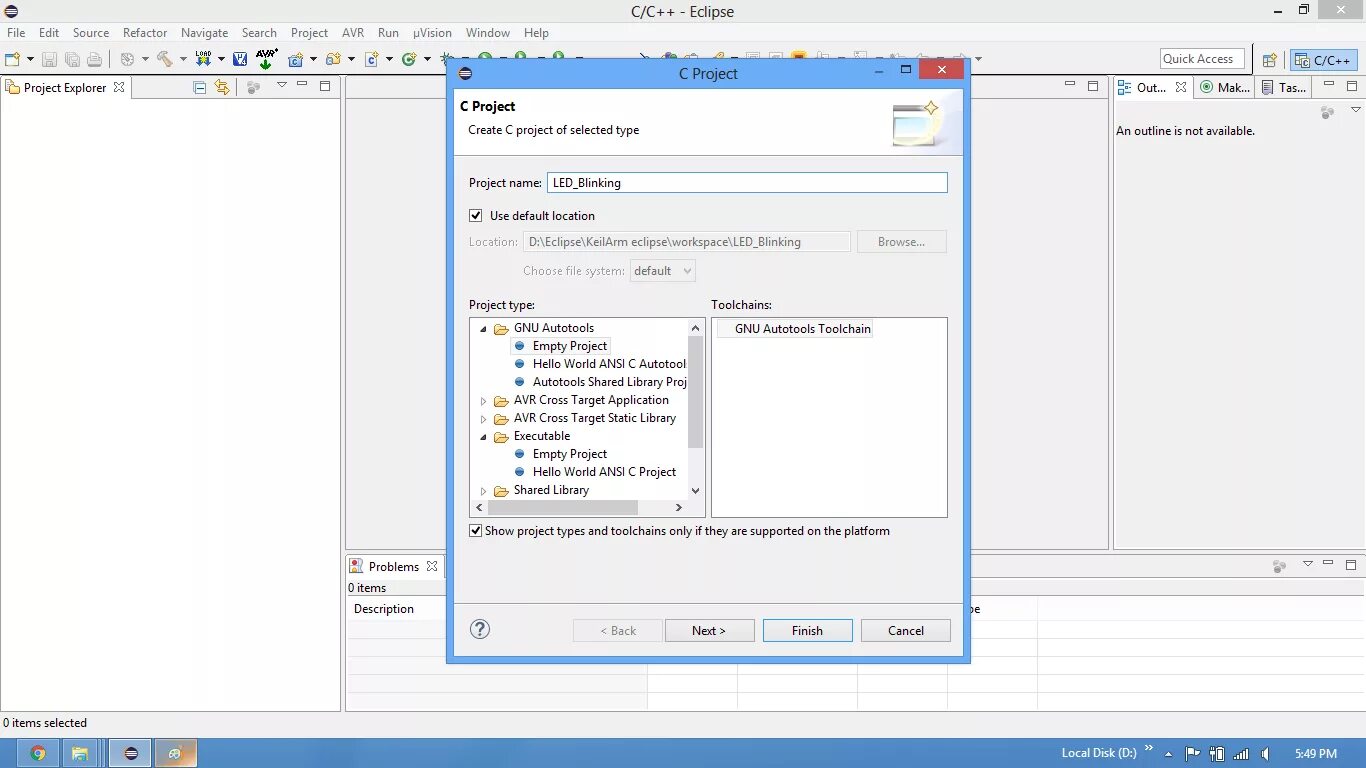This screenshot has width=1366, height=768.
Task: Click the AVR upload toolbar icon
Action: tap(267, 59)
